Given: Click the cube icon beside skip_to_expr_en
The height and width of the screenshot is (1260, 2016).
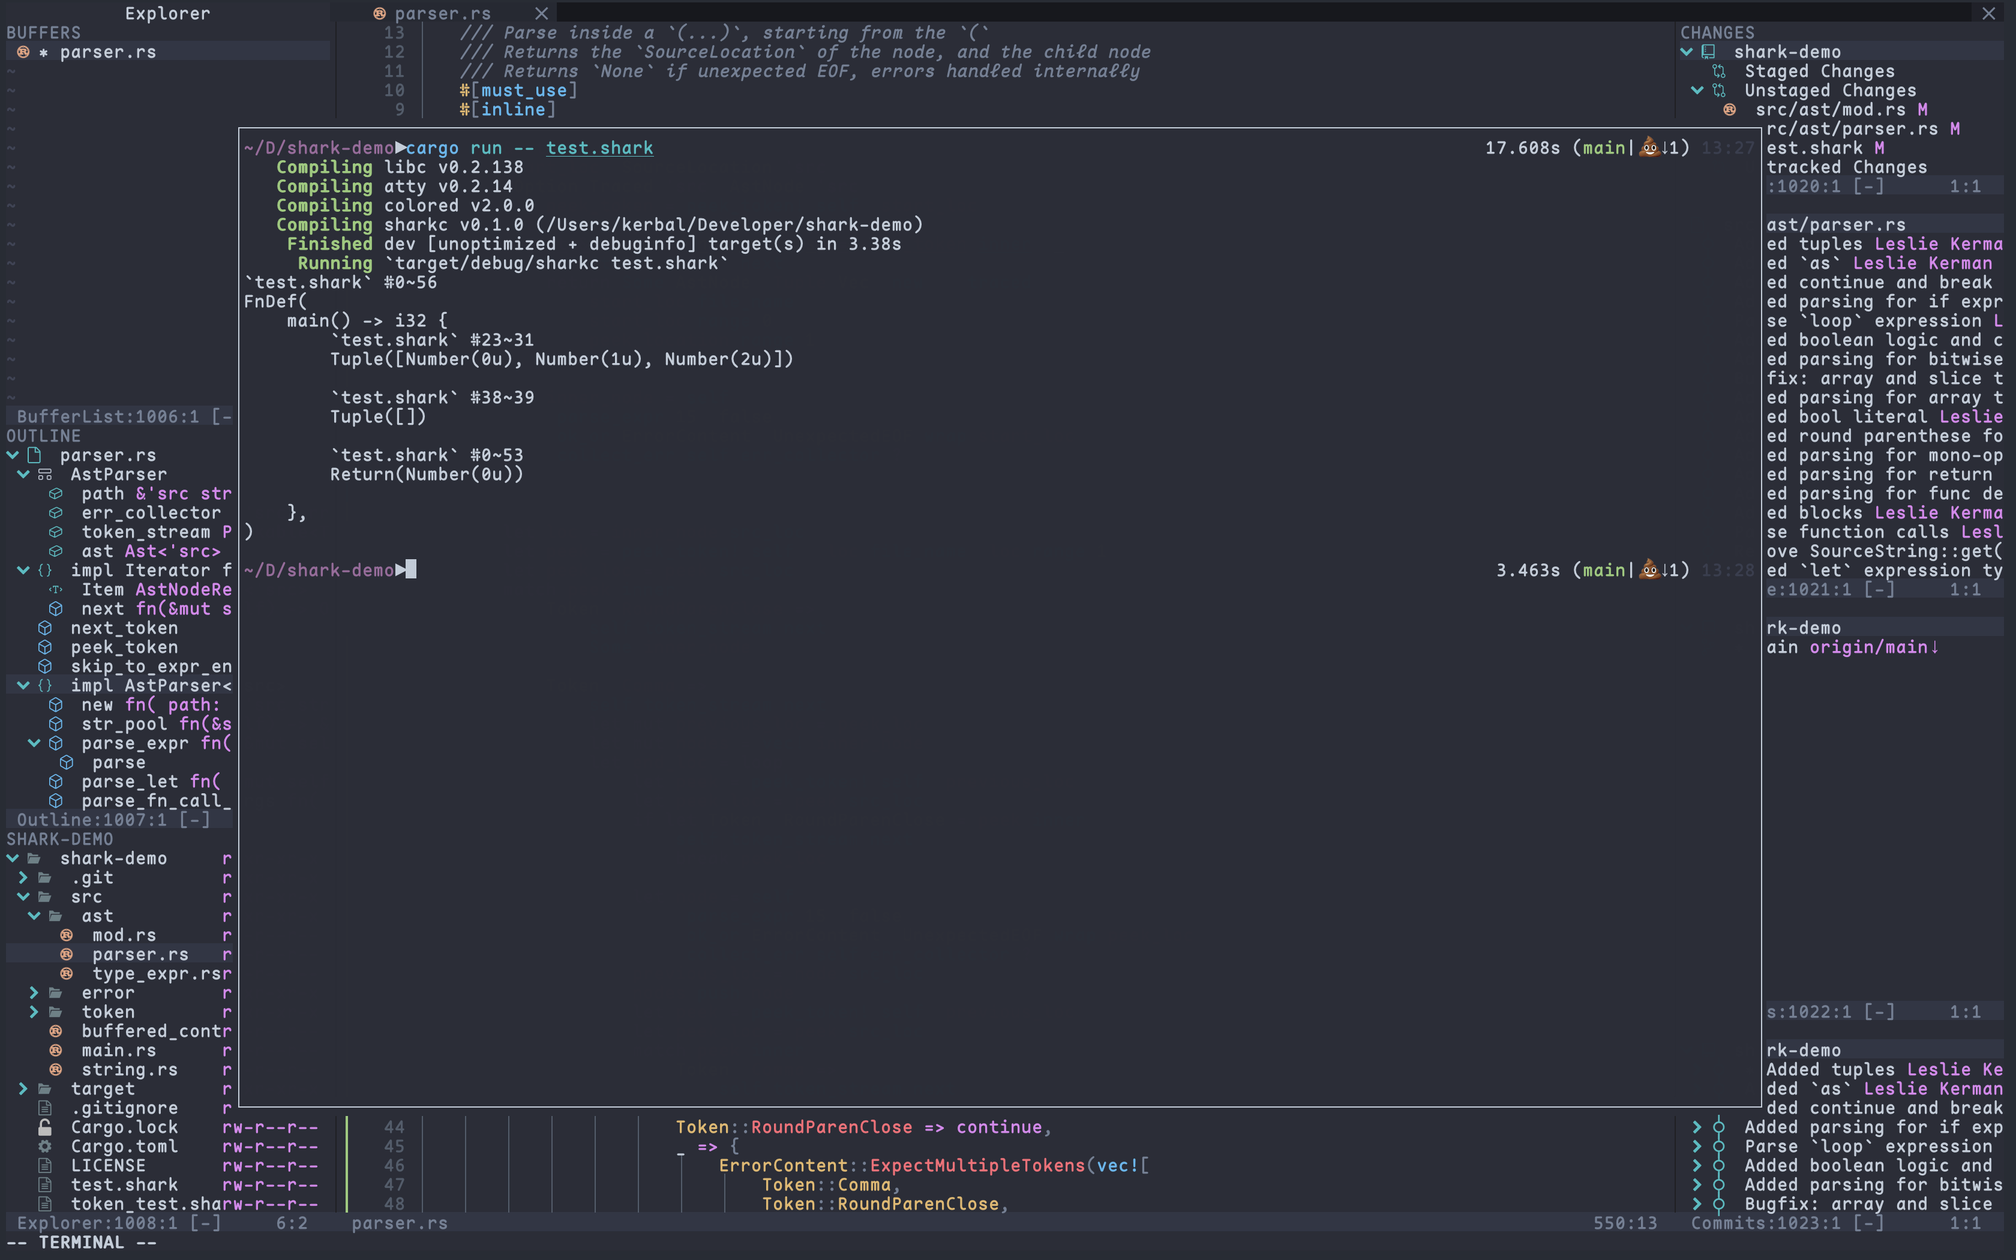Looking at the screenshot, I should point(45,666).
